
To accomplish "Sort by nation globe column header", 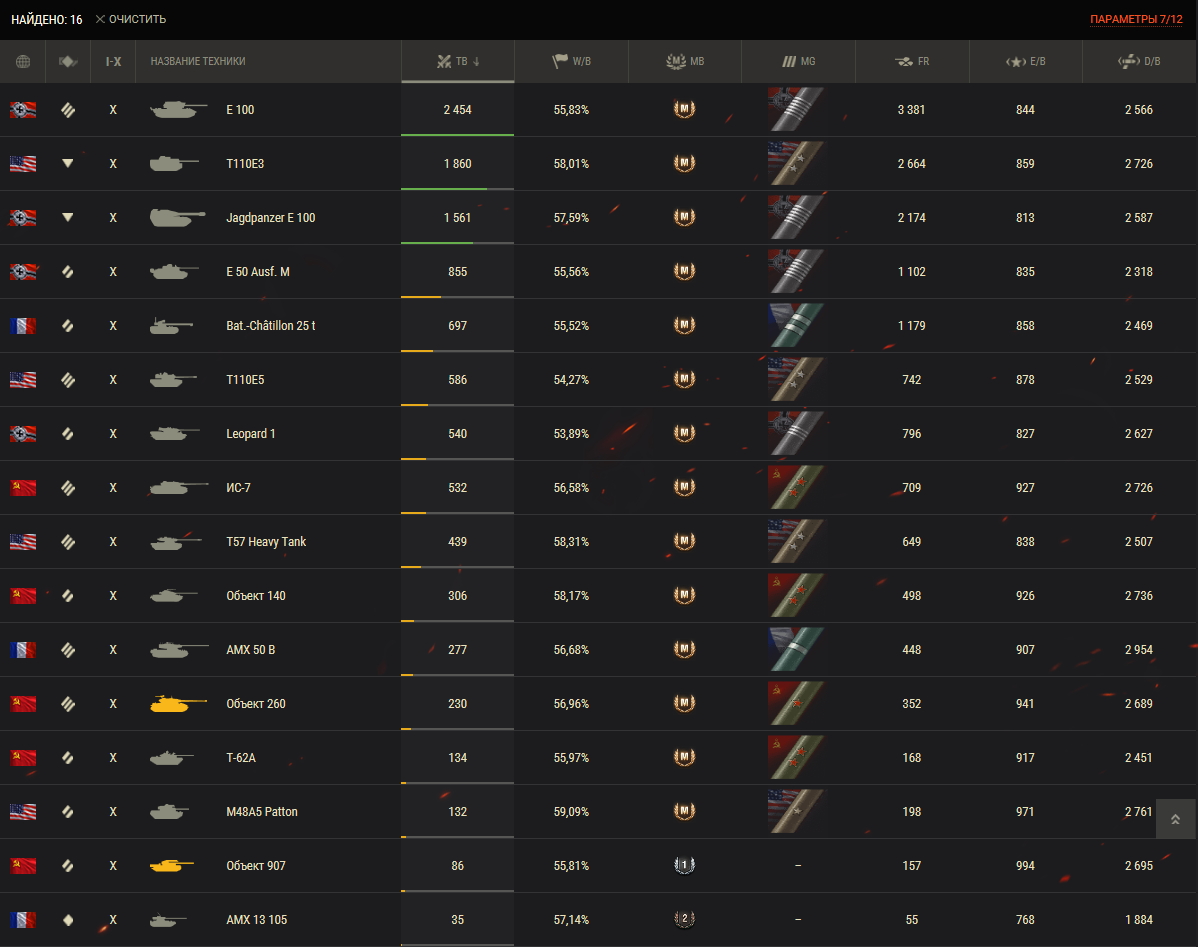I will click(23, 61).
